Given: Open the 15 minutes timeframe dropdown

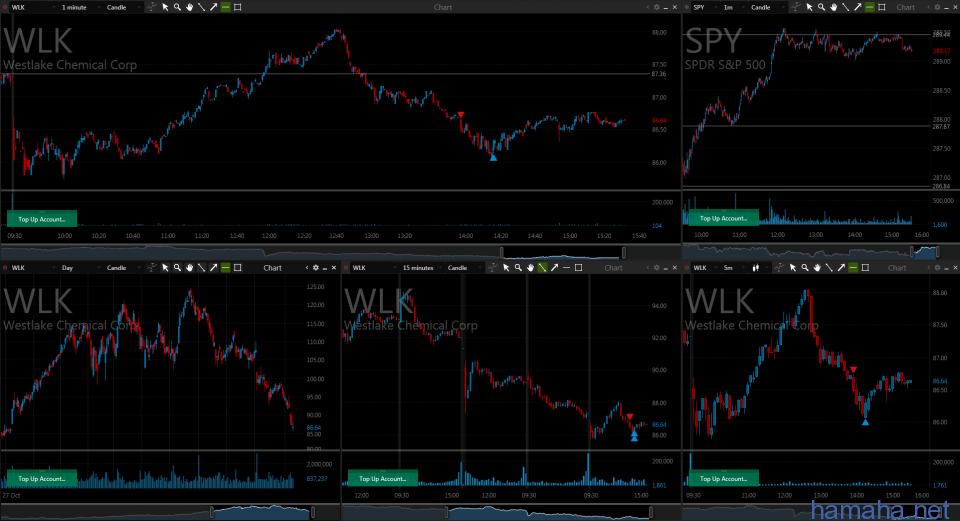Looking at the screenshot, I should pyautogui.click(x=422, y=268).
